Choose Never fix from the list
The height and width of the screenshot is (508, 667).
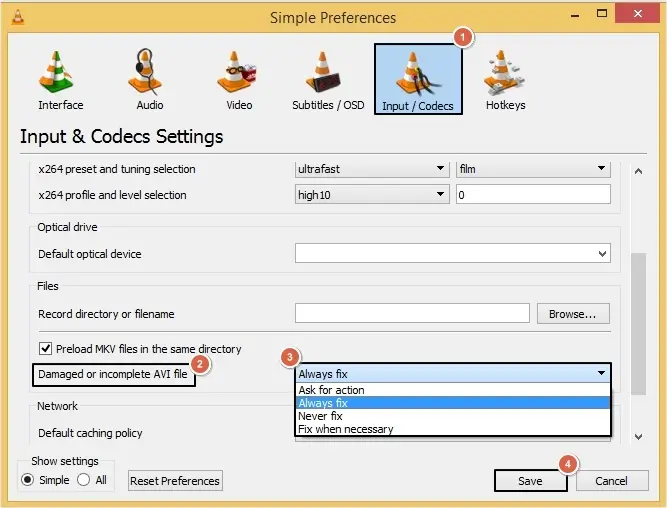click(453, 416)
